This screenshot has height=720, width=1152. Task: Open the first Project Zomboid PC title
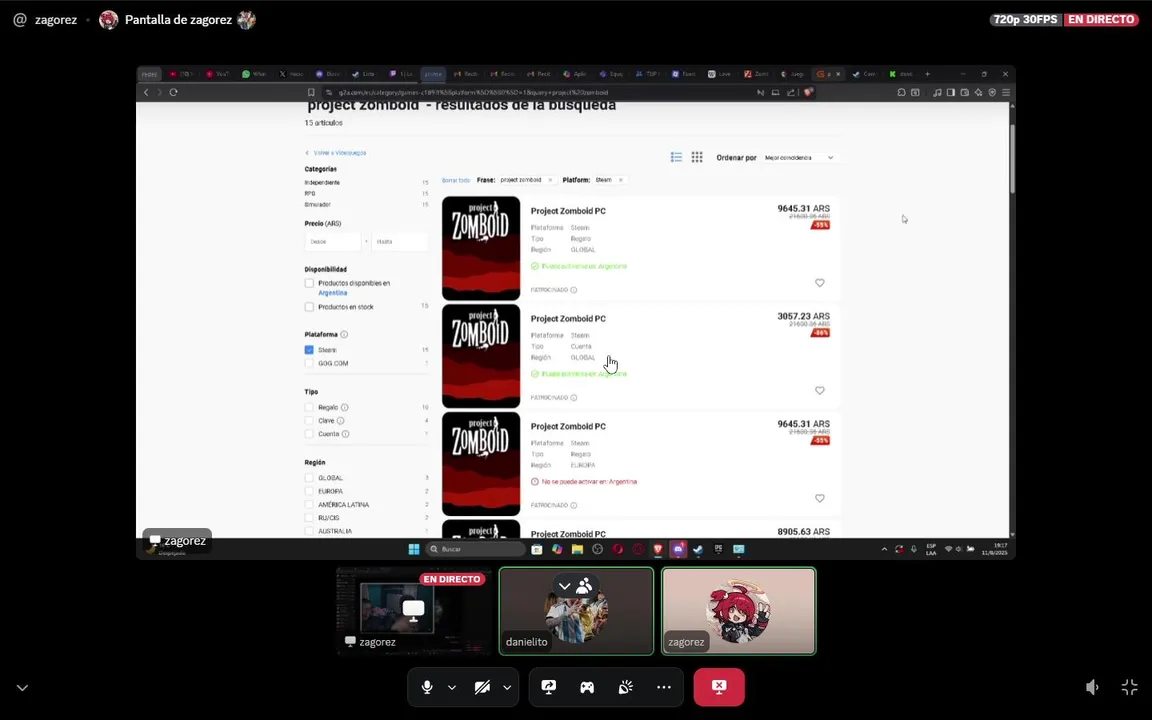568,211
